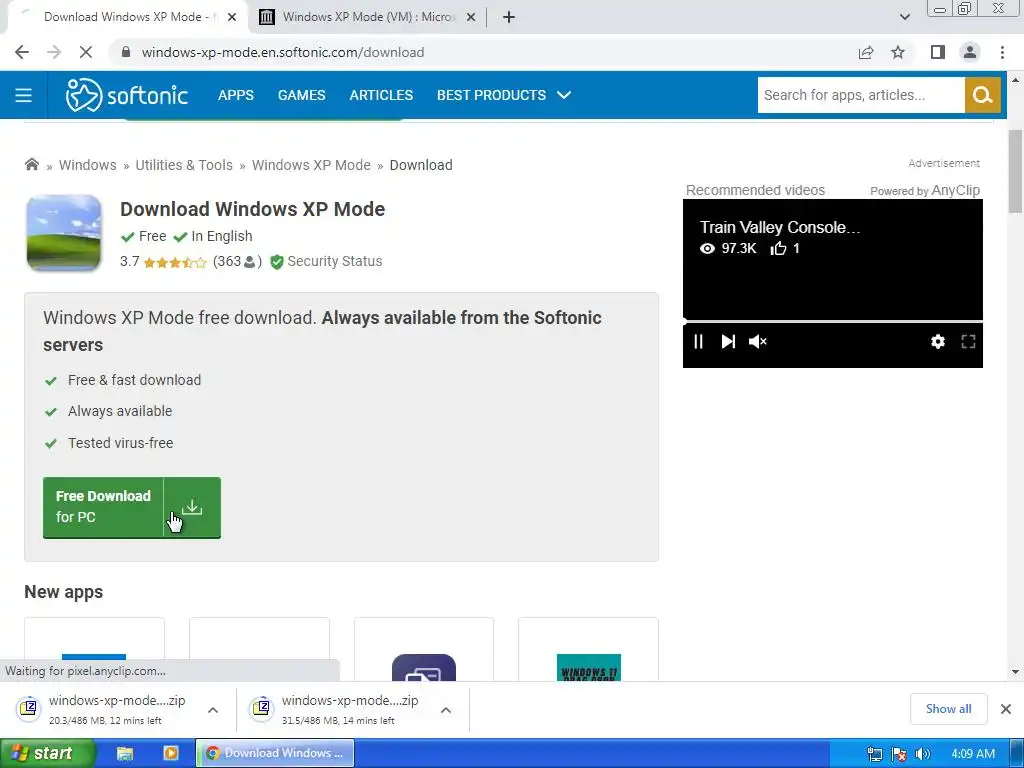Click the Softonic logo
Viewport: 1024px width, 768px height.
(127, 95)
